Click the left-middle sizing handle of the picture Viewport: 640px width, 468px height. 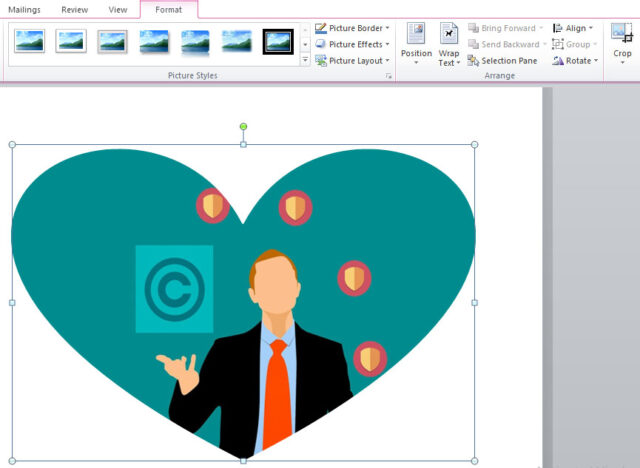12,303
